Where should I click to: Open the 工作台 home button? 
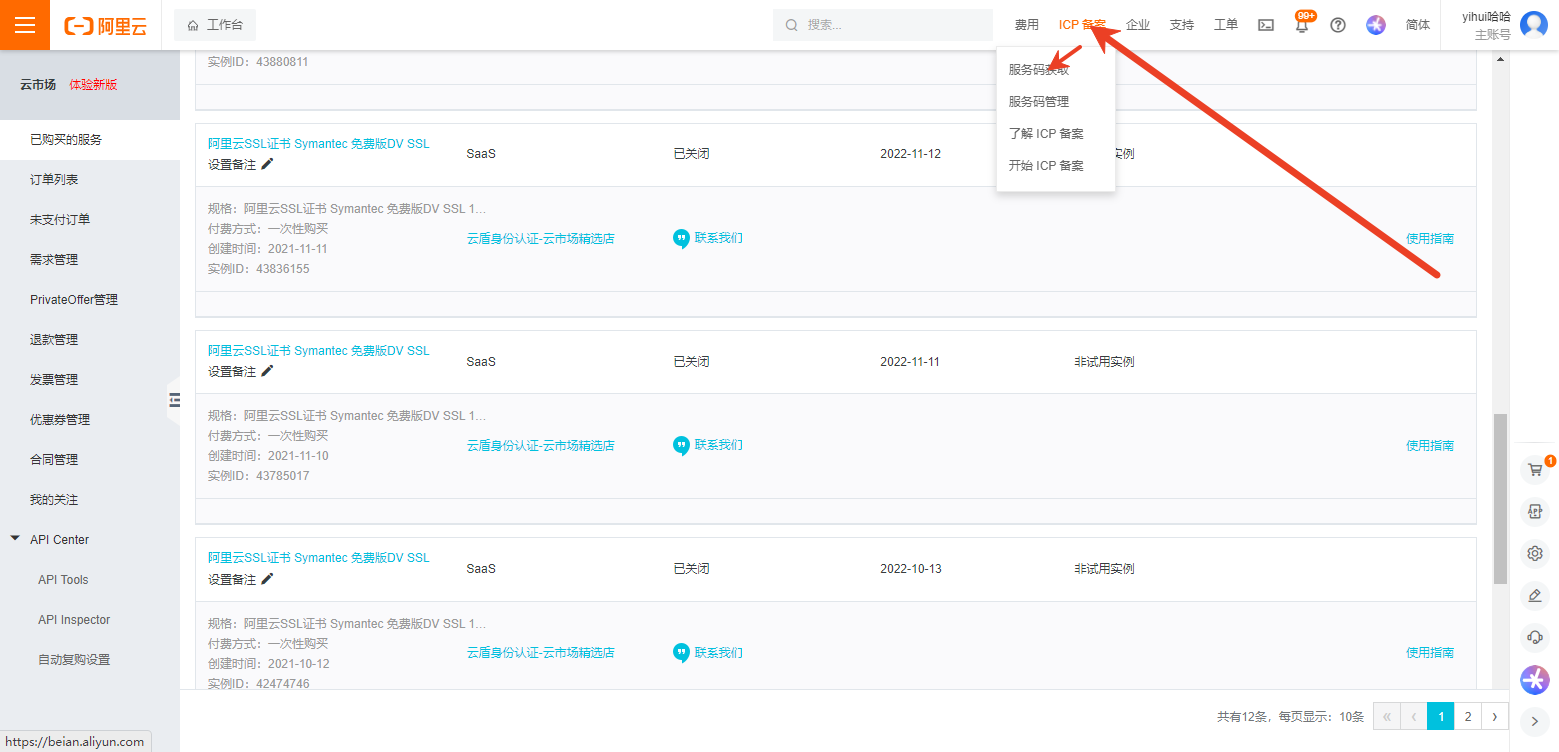tap(215, 25)
